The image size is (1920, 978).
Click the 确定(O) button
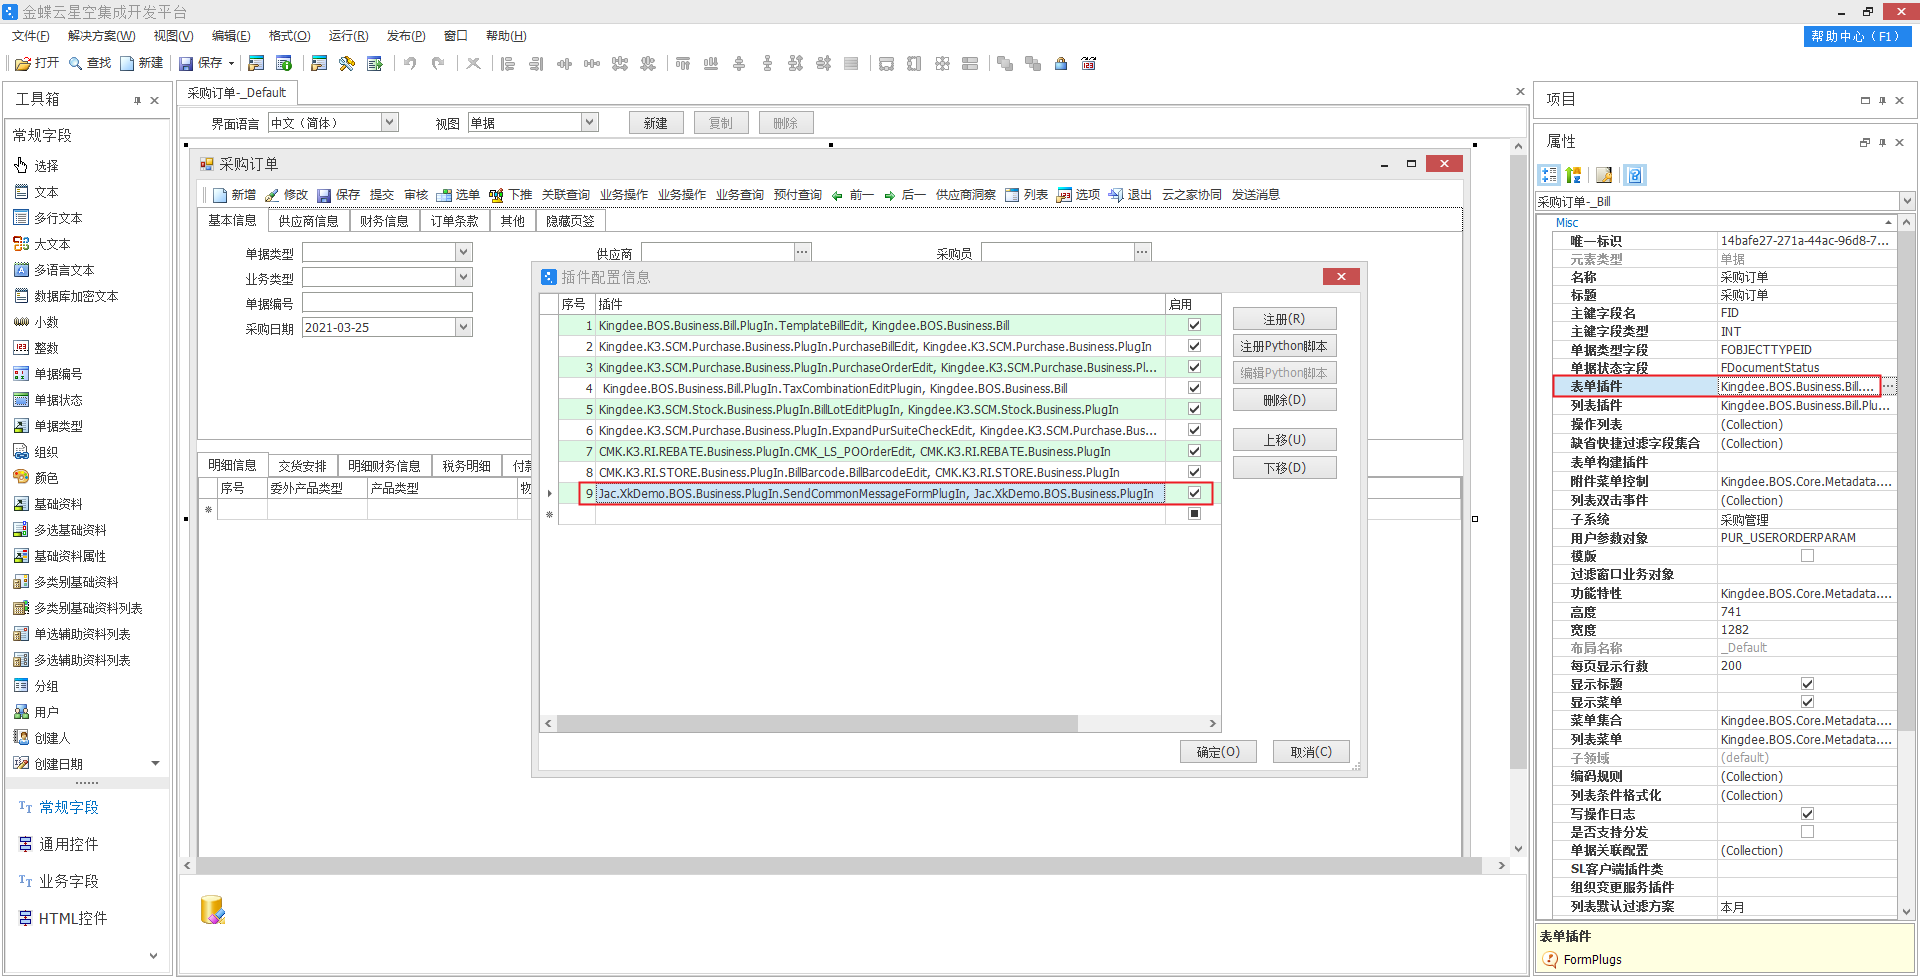1218,752
